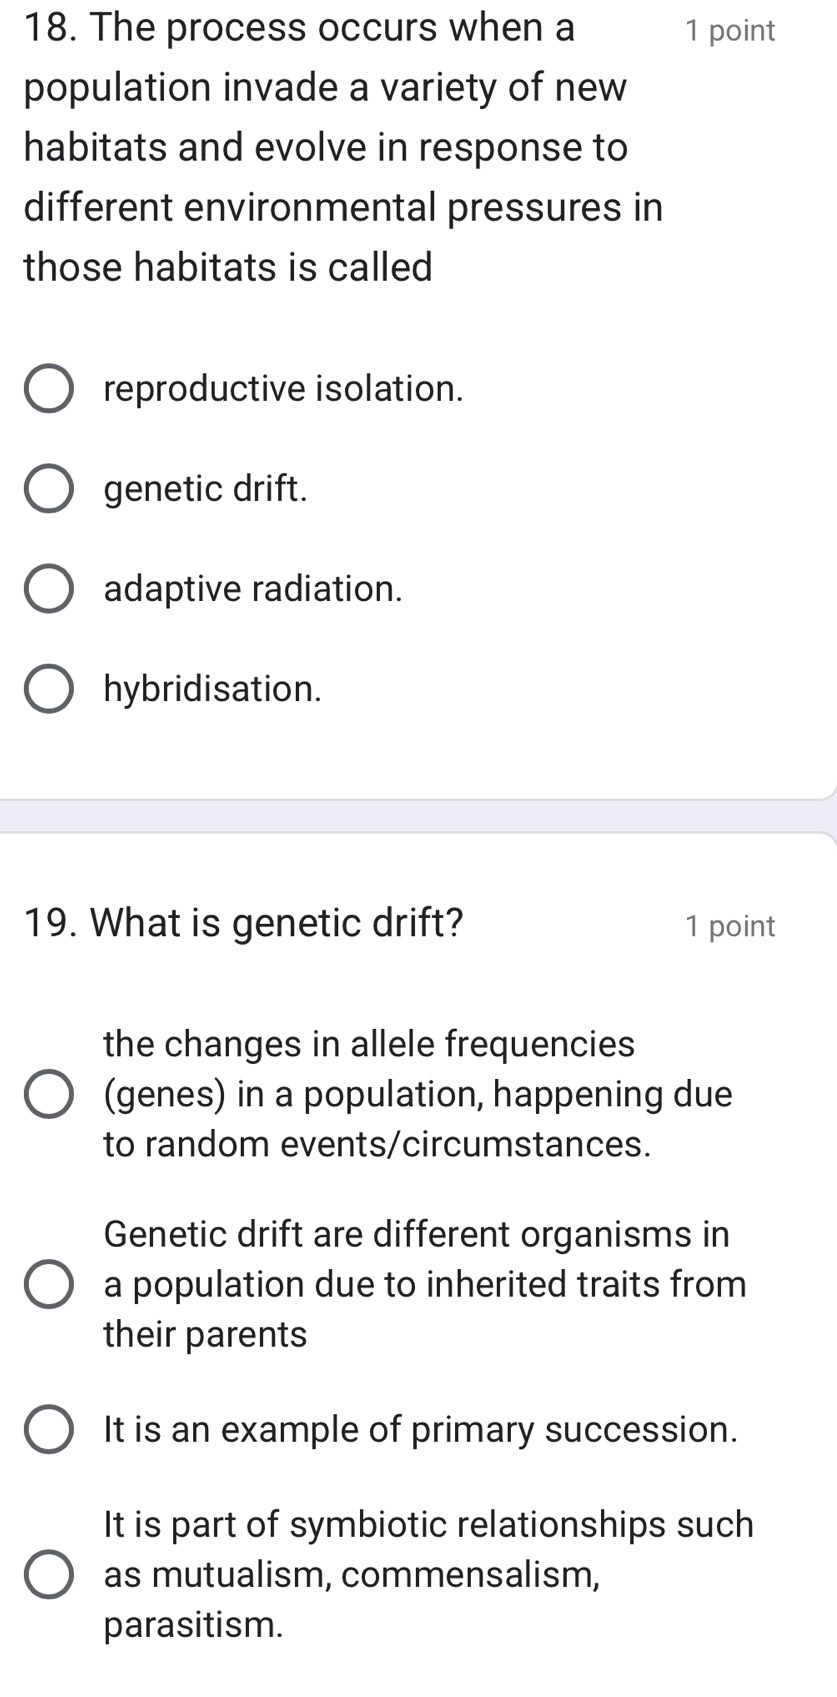Select the radio circle beside reproductive isolation
The image size is (837, 1697).
click(x=48, y=389)
